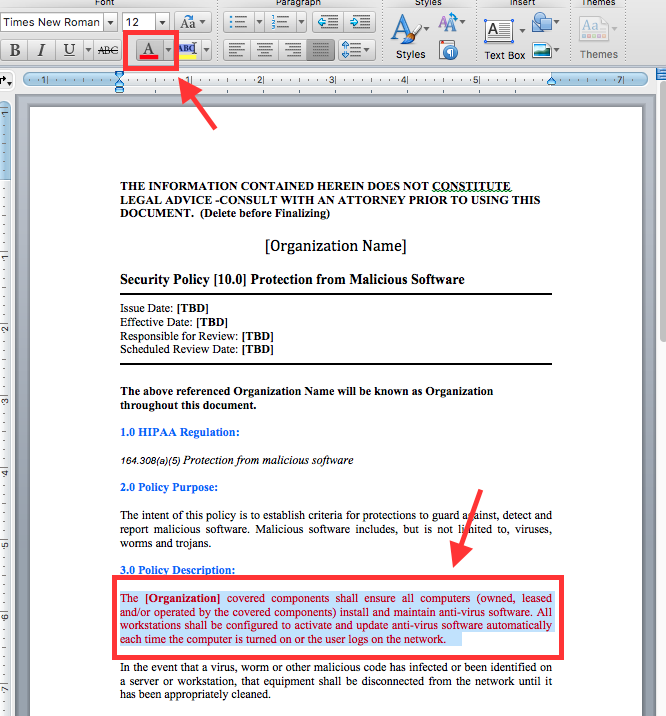
Task: Align text left
Action: tap(236, 50)
